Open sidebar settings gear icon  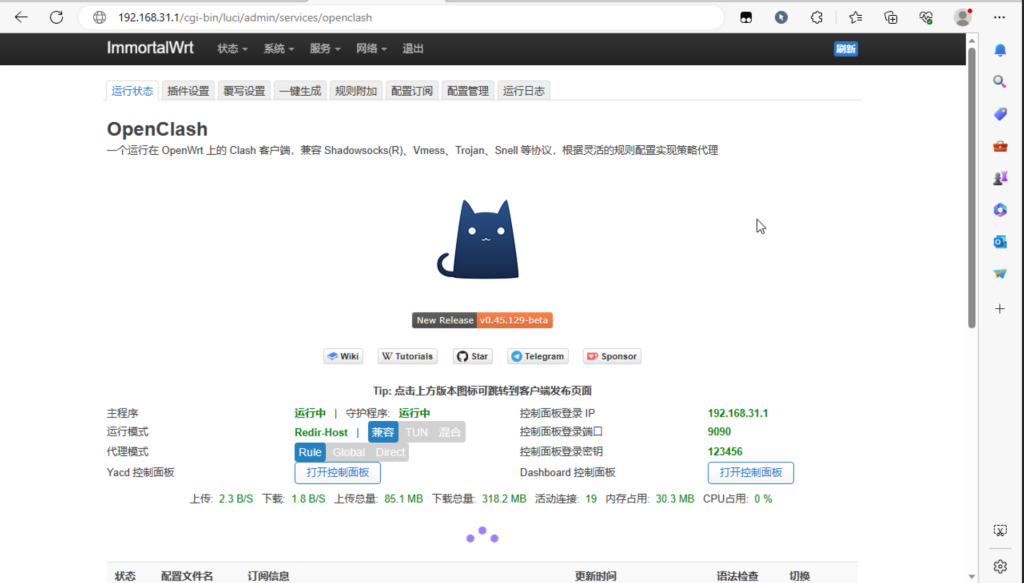(1000, 566)
